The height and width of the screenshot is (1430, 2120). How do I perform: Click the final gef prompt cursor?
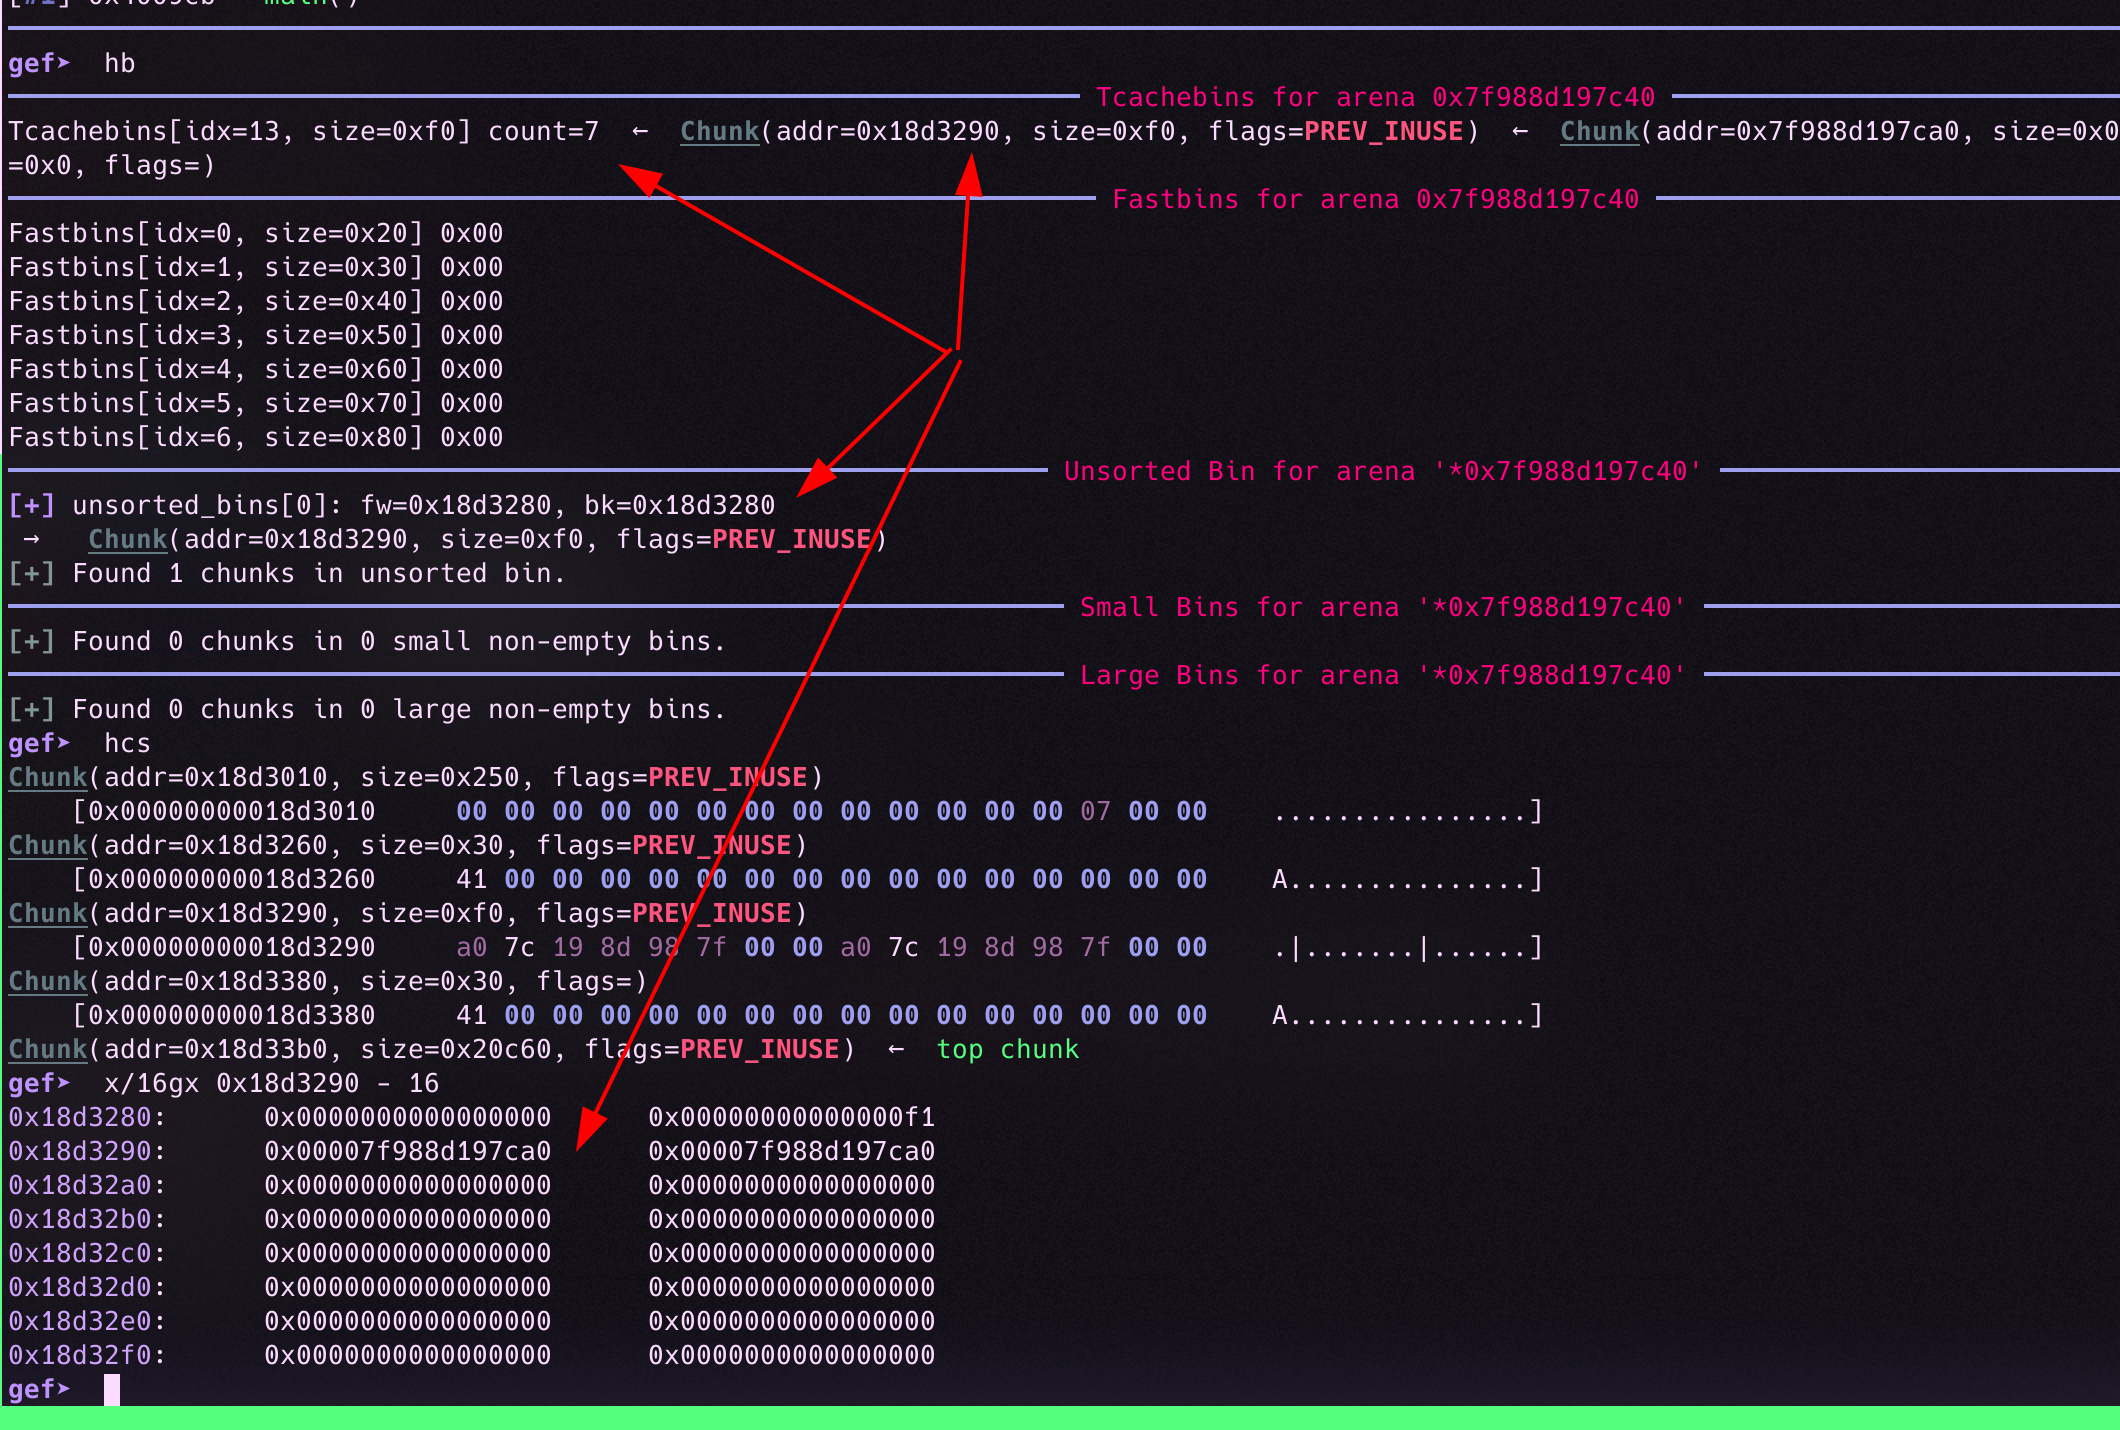pyautogui.click(x=112, y=1389)
